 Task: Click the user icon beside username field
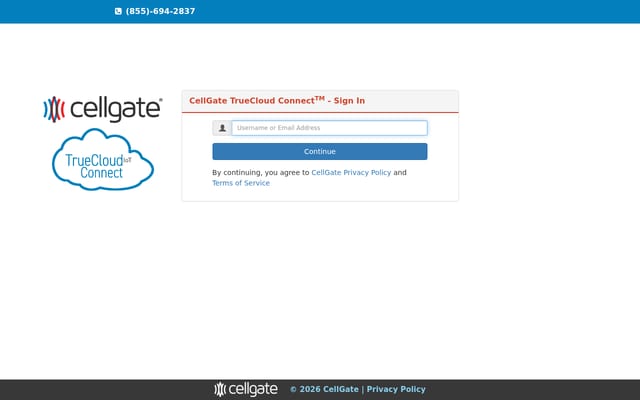click(x=222, y=128)
